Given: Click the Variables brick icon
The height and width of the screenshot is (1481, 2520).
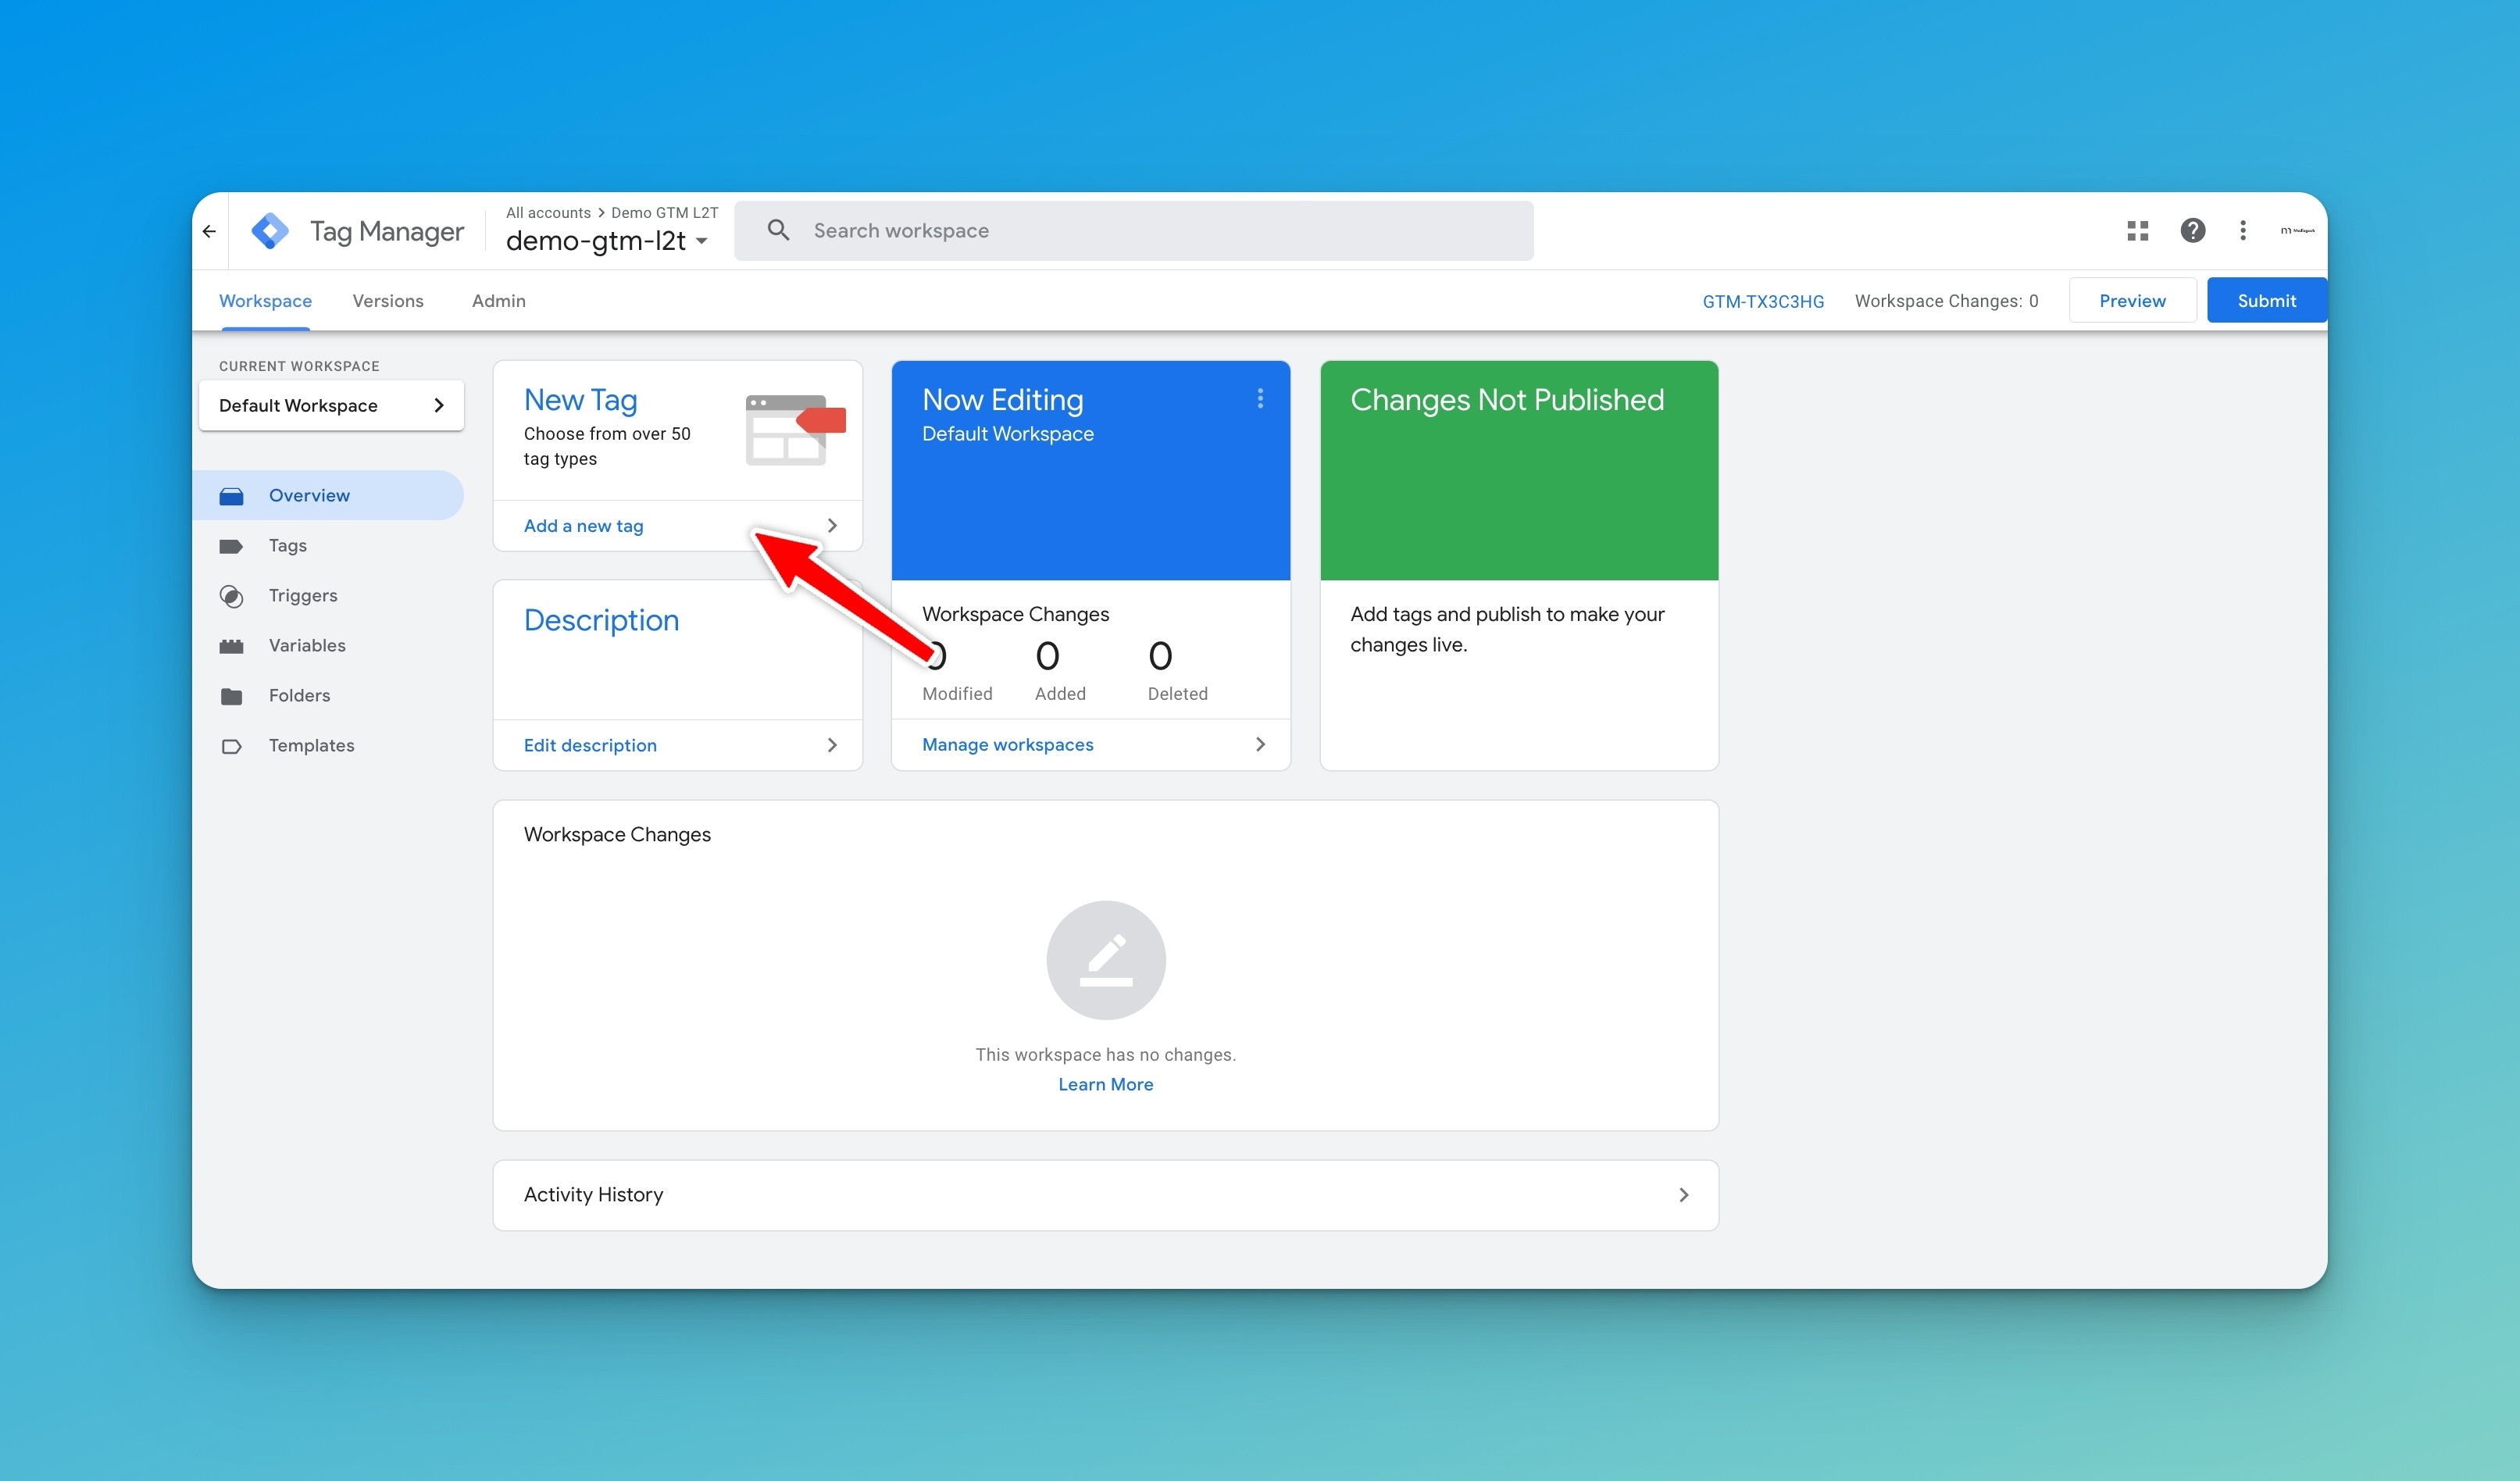Looking at the screenshot, I should [232, 645].
